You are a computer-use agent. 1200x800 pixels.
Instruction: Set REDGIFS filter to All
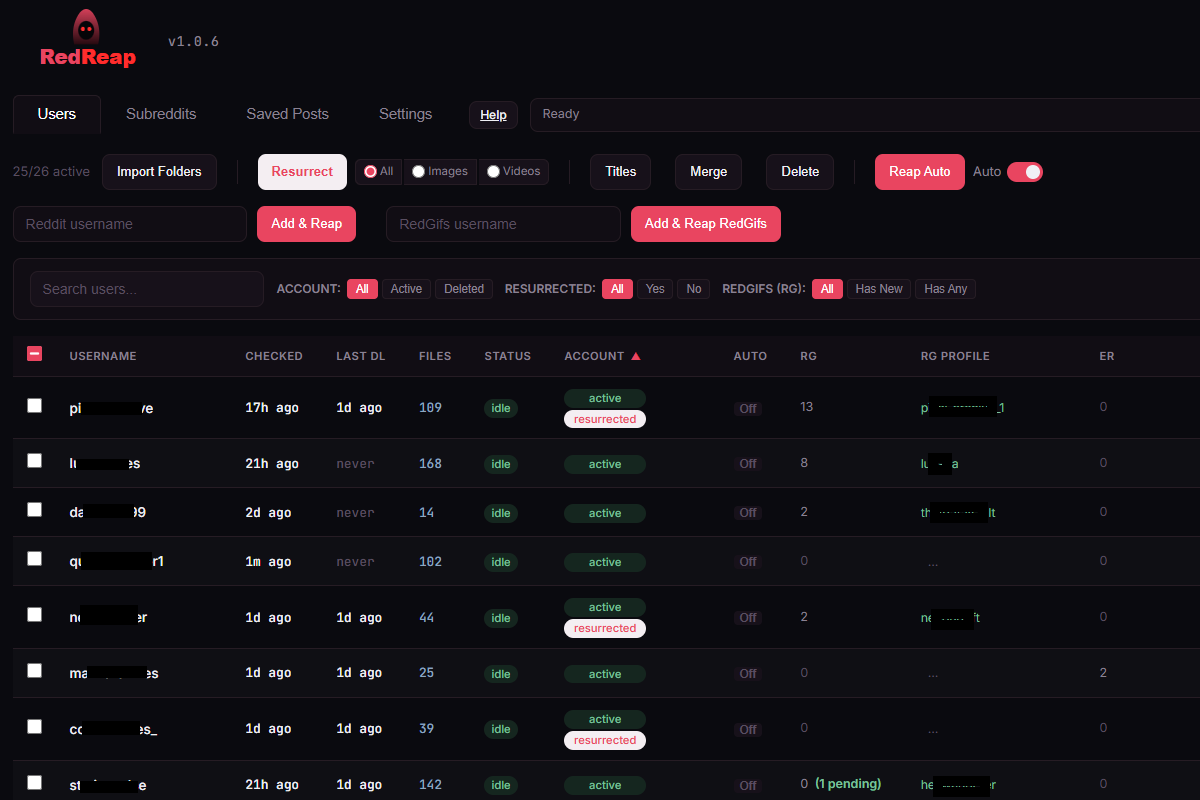pyautogui.click(x=827, y=289)
